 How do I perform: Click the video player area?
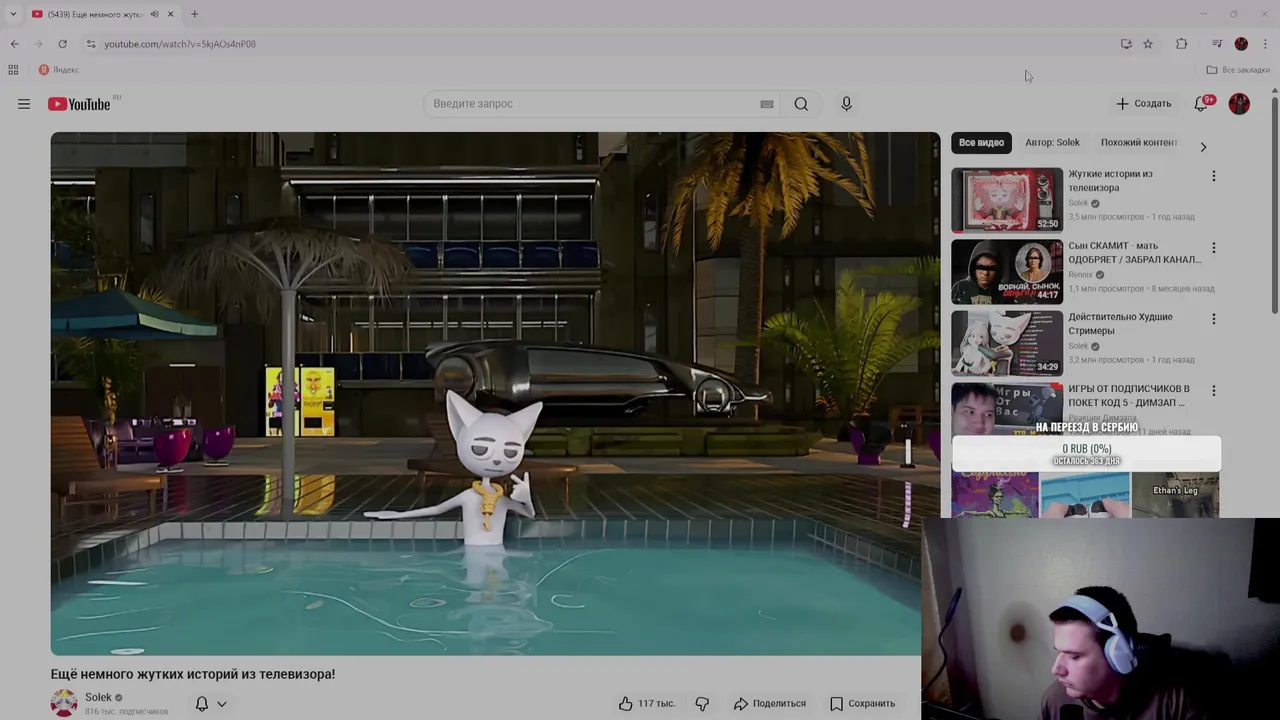495,394
